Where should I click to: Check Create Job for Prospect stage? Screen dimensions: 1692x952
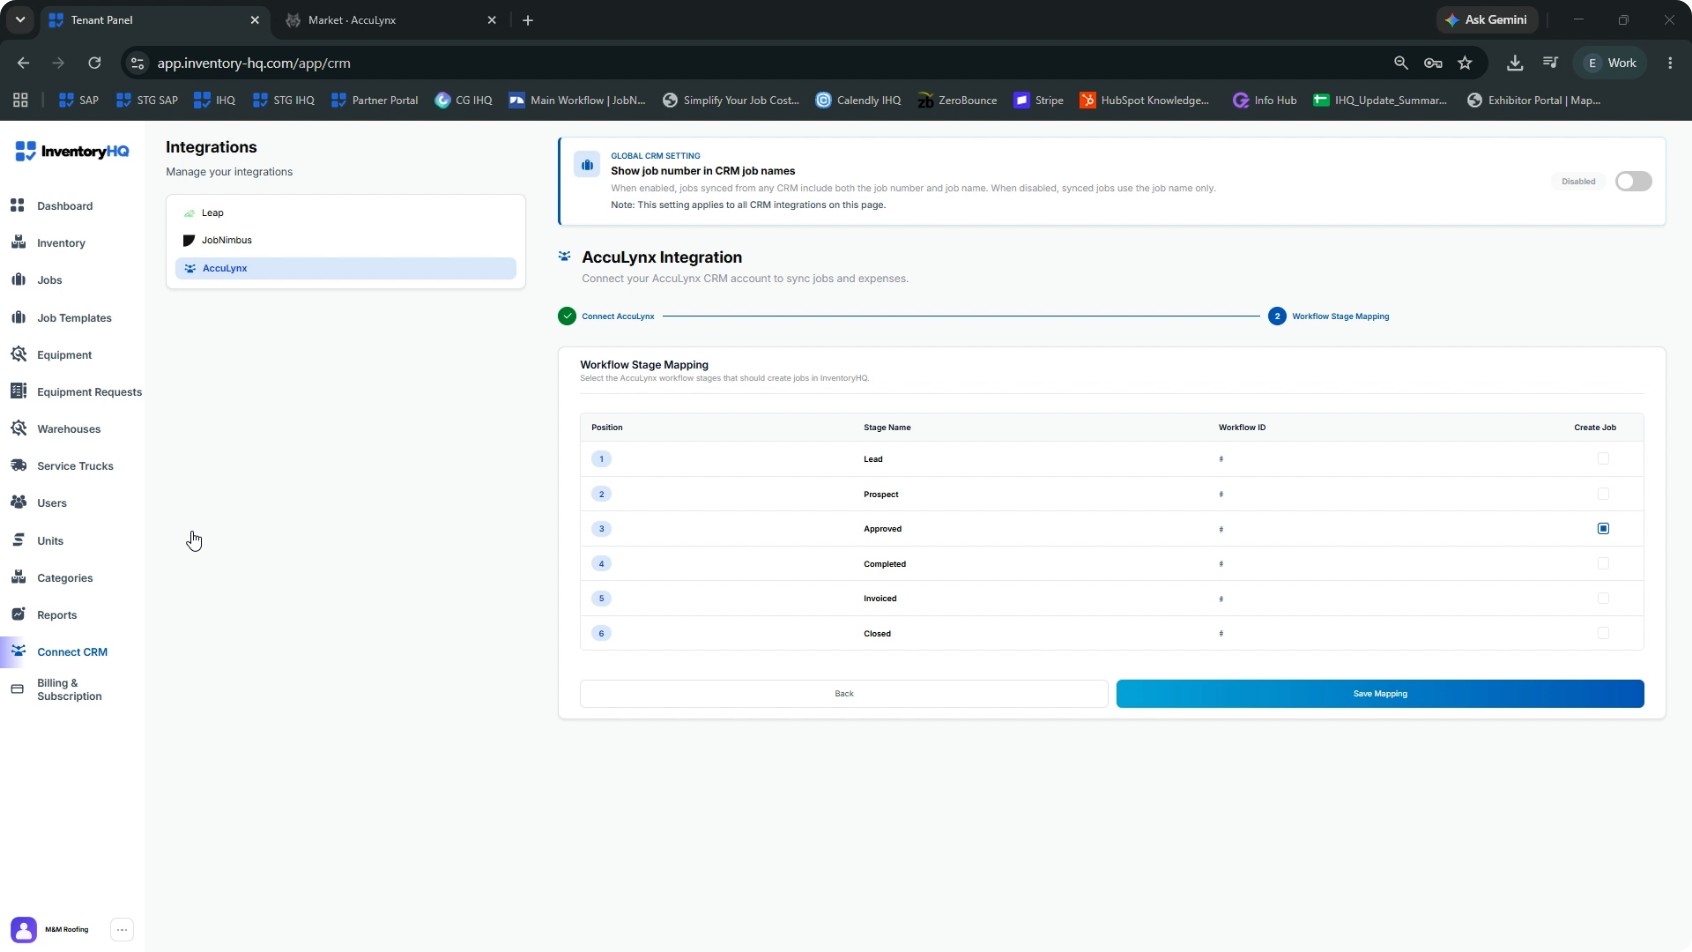tap(1603, 493)
